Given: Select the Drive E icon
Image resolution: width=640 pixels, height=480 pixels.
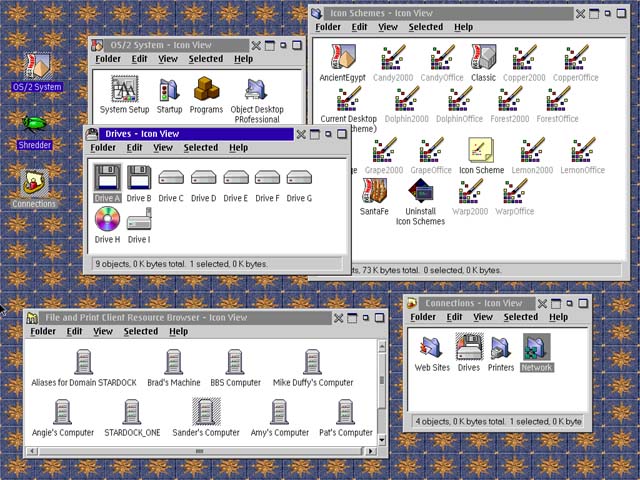Looking at the screenshot, I should click(x=236, y=178).
